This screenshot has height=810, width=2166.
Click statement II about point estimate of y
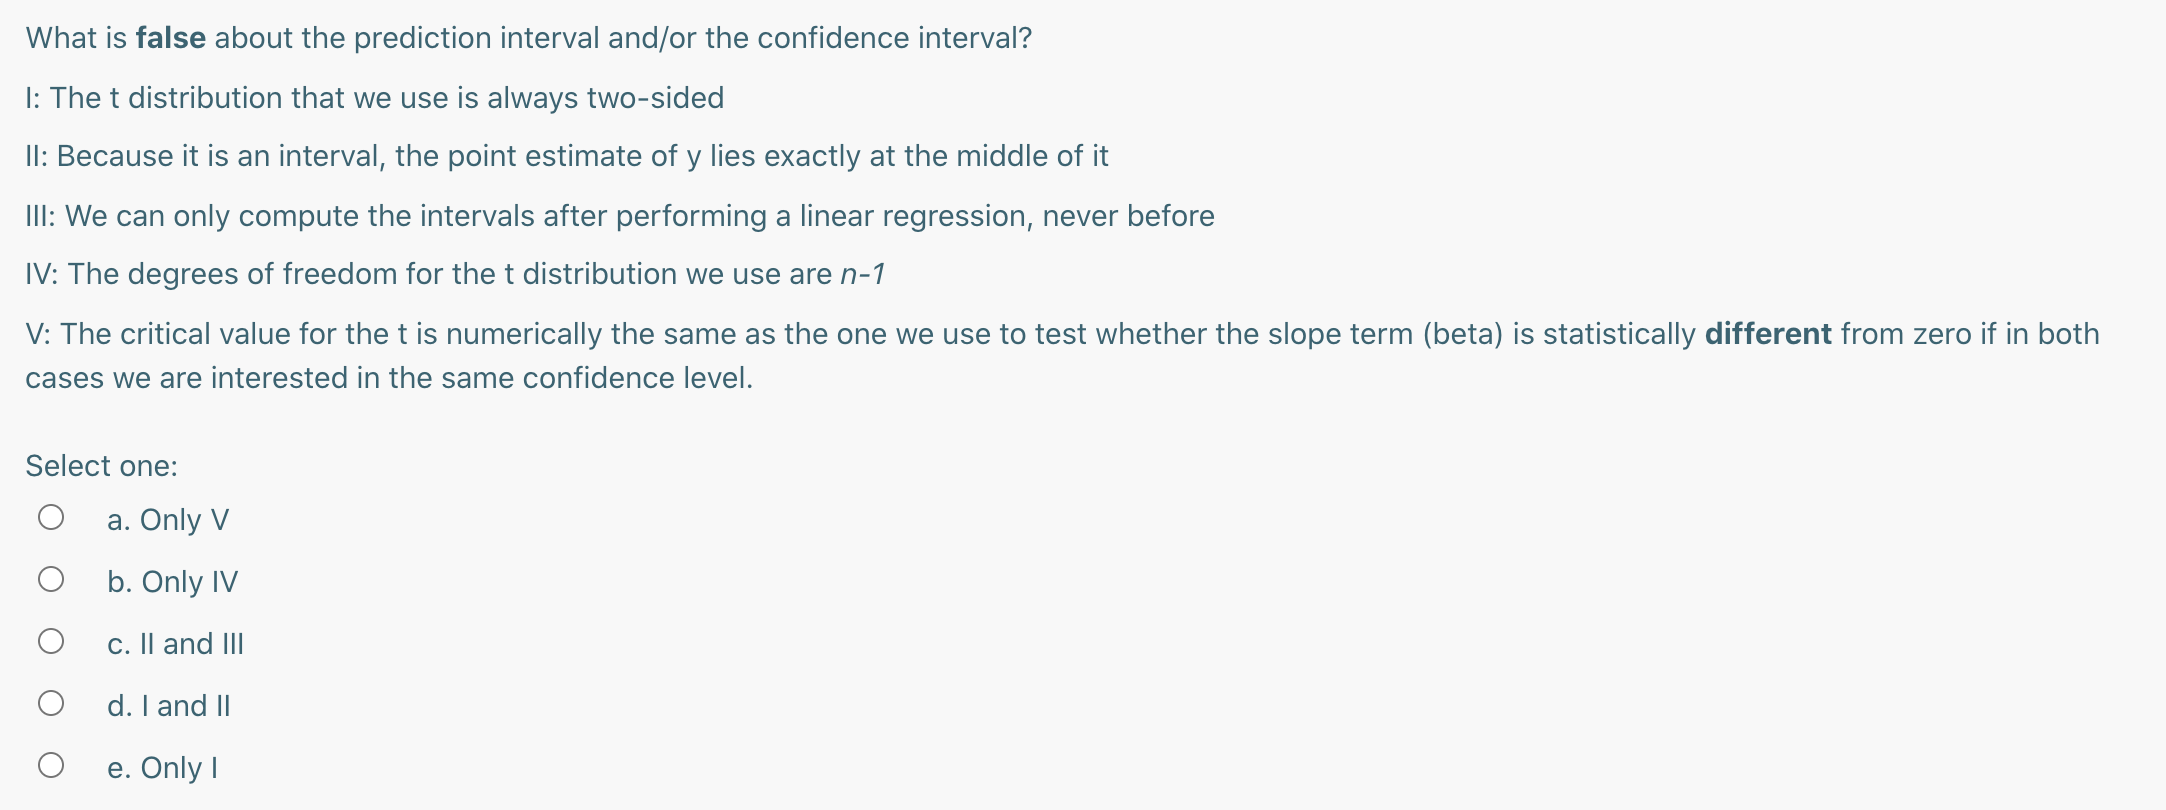click(x=566, y=156)
